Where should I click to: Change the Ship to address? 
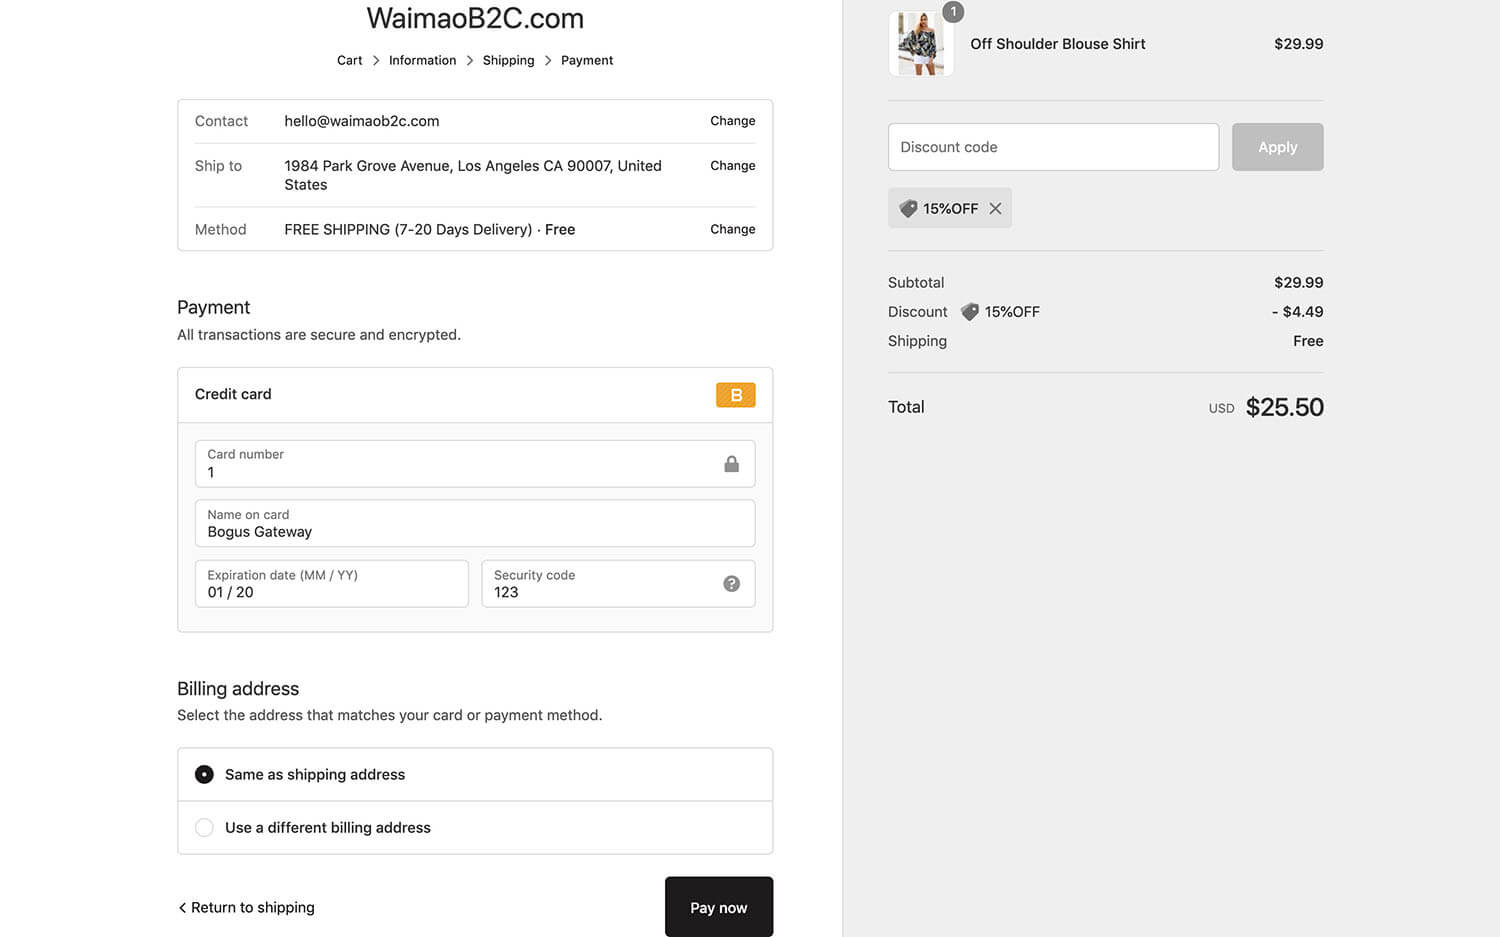coord(732,166)
